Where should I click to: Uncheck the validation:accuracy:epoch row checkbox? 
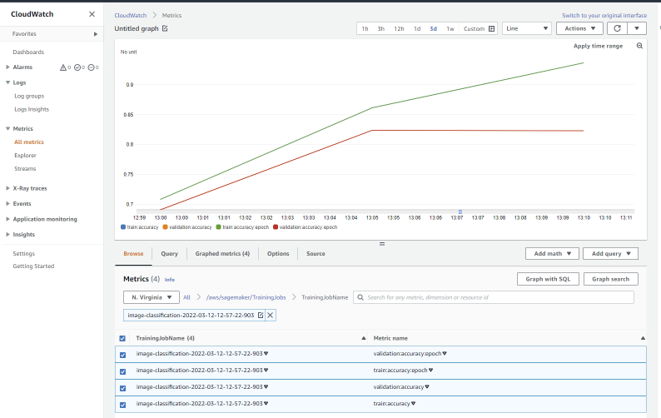coord(123,355)
